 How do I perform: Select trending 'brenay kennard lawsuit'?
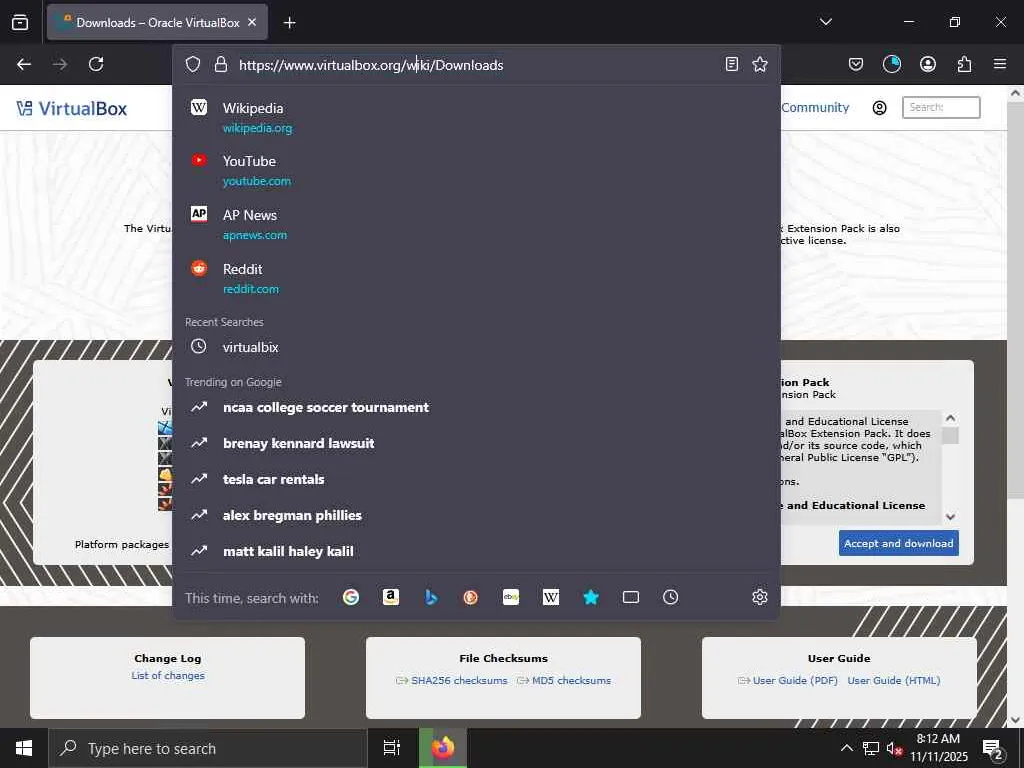pos(477,443)
